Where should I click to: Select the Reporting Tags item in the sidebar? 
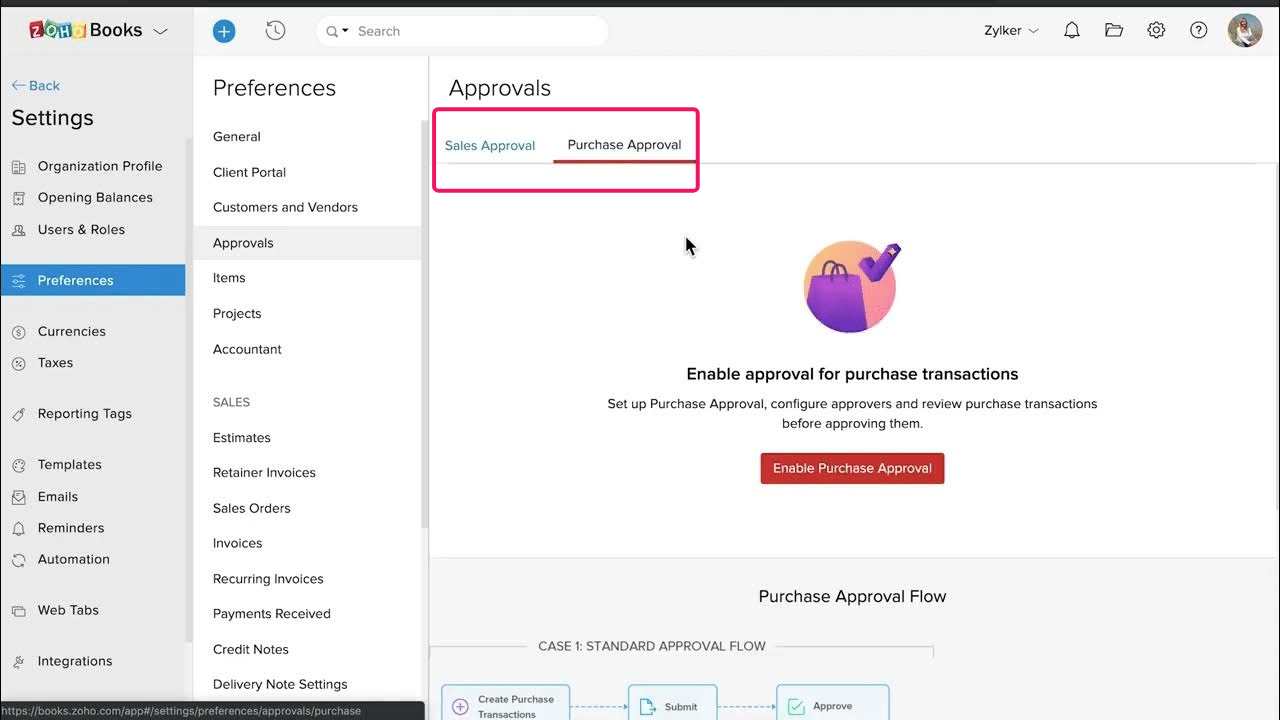87,413
